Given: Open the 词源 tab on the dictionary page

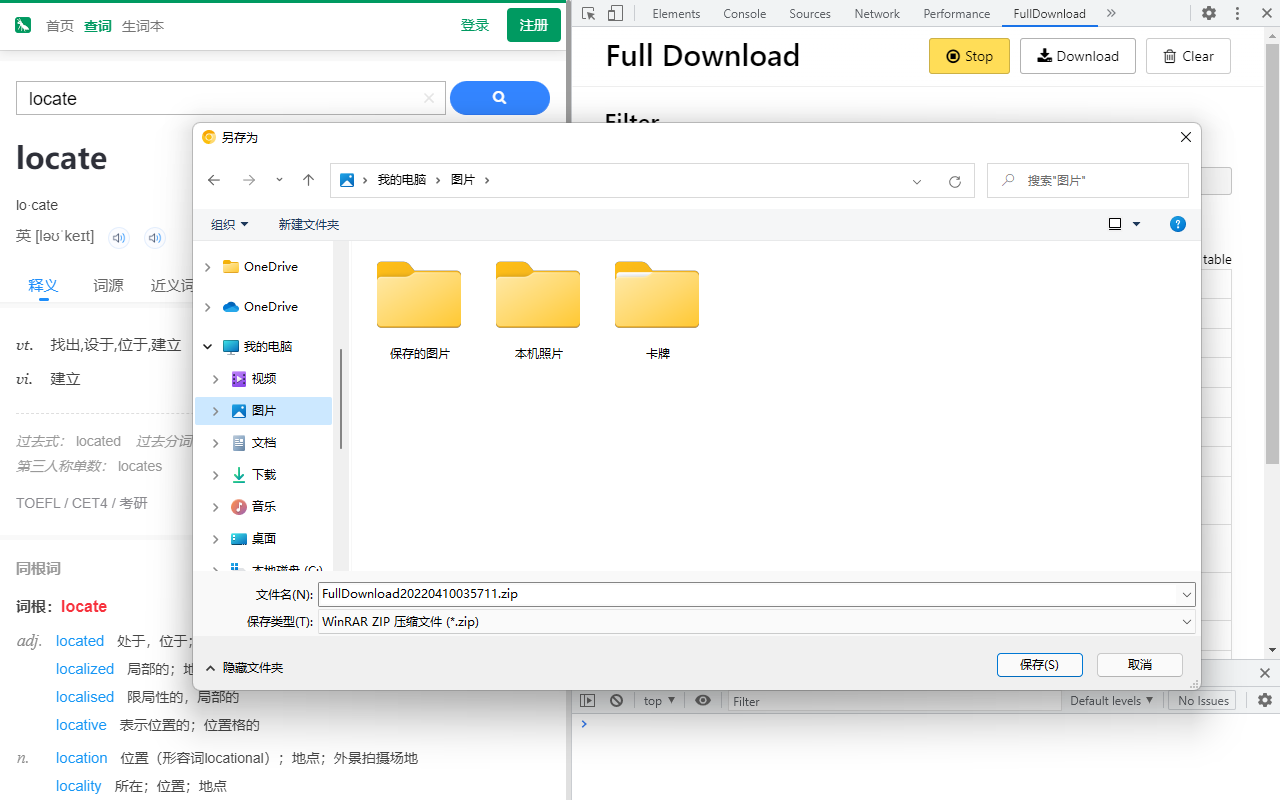Looking at the screenshot, I should [x=108, y=286].
